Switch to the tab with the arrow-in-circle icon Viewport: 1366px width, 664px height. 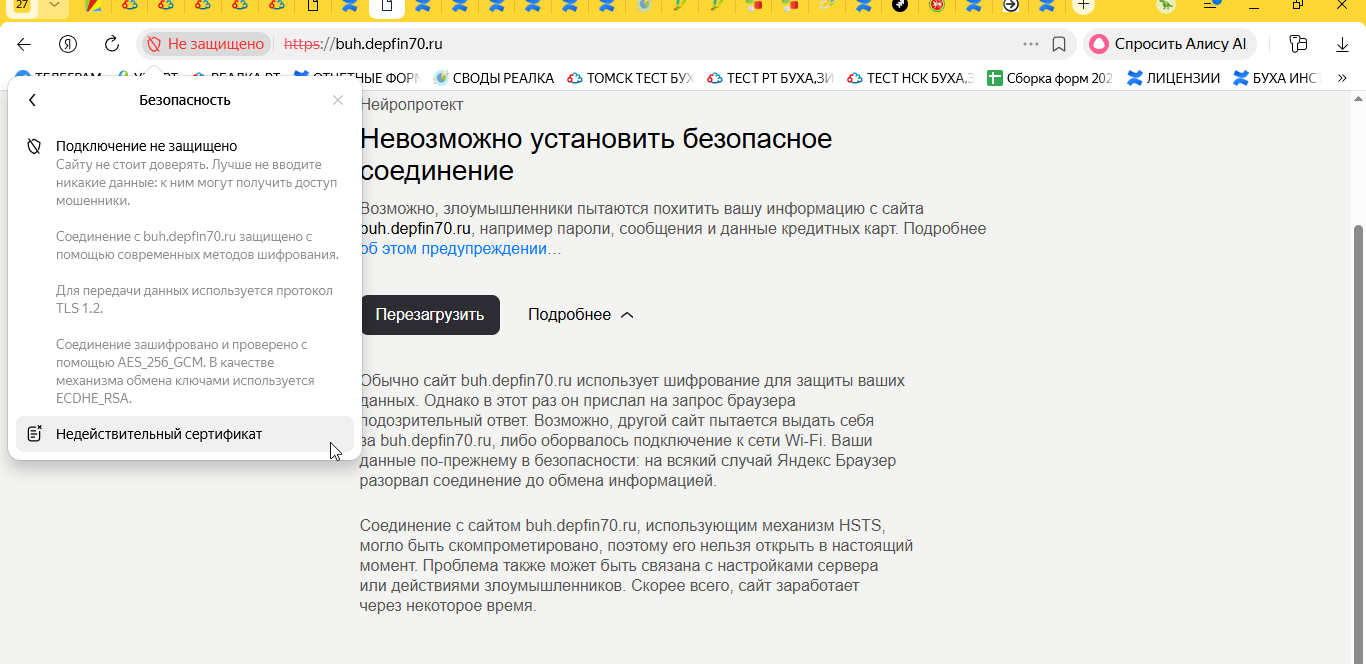pos(1010,5)
